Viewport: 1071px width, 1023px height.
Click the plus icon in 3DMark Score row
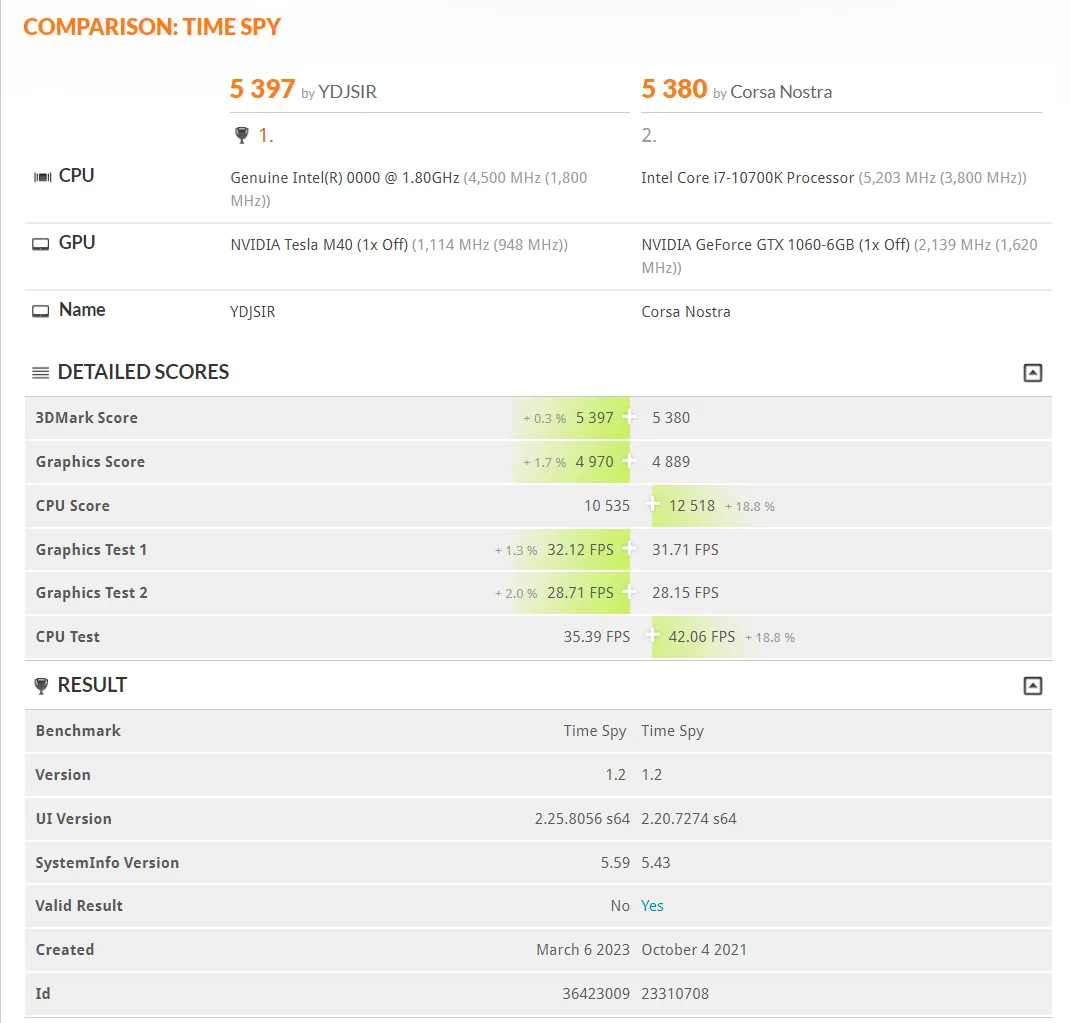[629, 417]
